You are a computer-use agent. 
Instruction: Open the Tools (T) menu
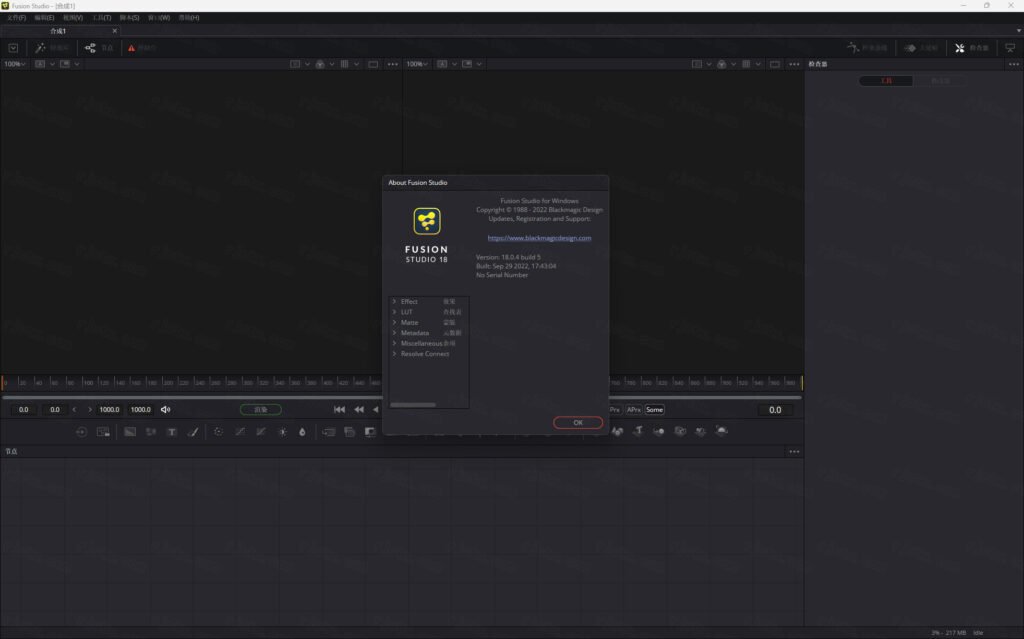[102, 18]
